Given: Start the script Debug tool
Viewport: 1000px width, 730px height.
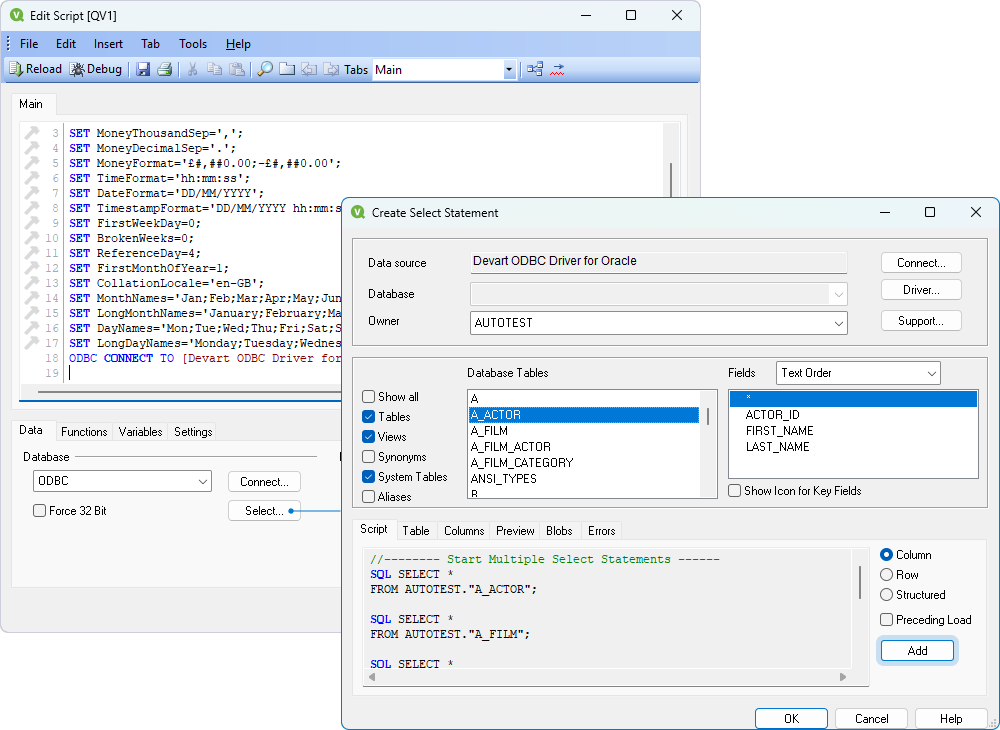Looking at the screenshot, I should tap(96, 70).
